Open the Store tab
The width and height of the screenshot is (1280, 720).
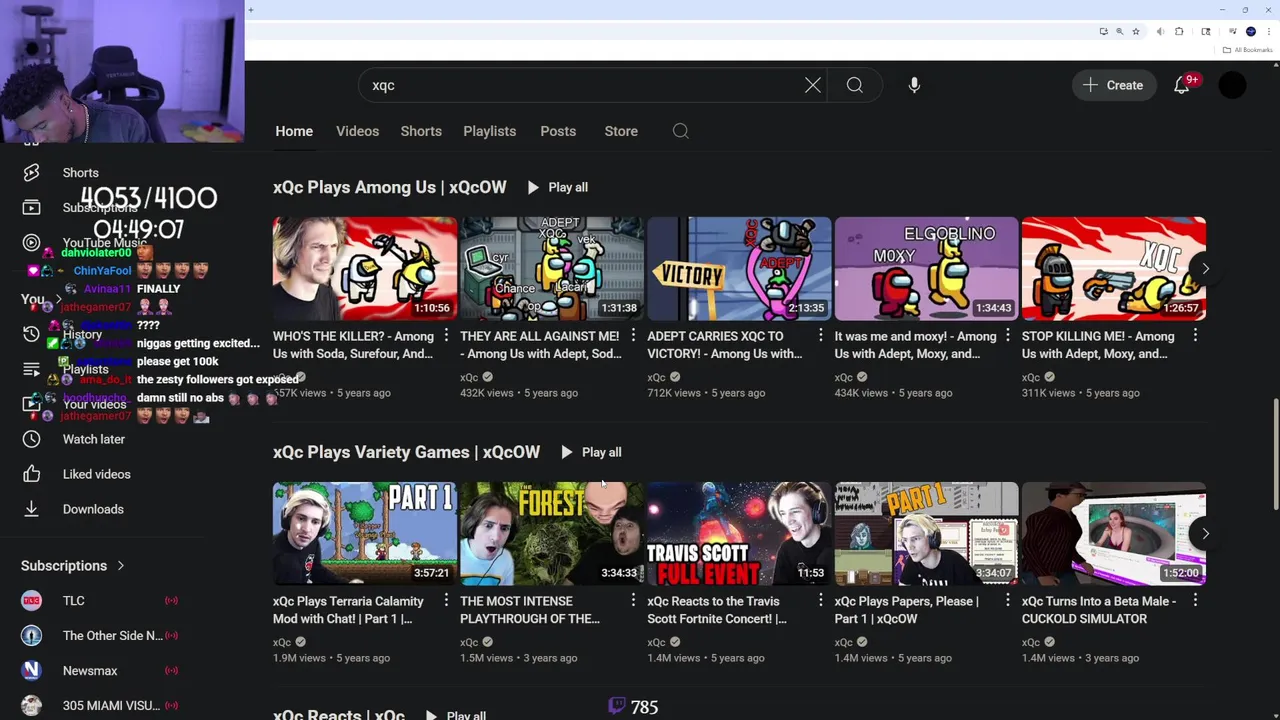pyautogui.click(x=621, y=131)
